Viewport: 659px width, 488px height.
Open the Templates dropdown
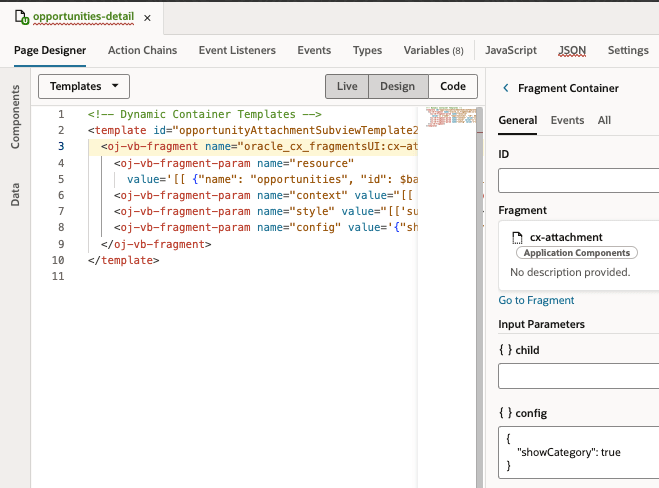[x=84, y=87]
